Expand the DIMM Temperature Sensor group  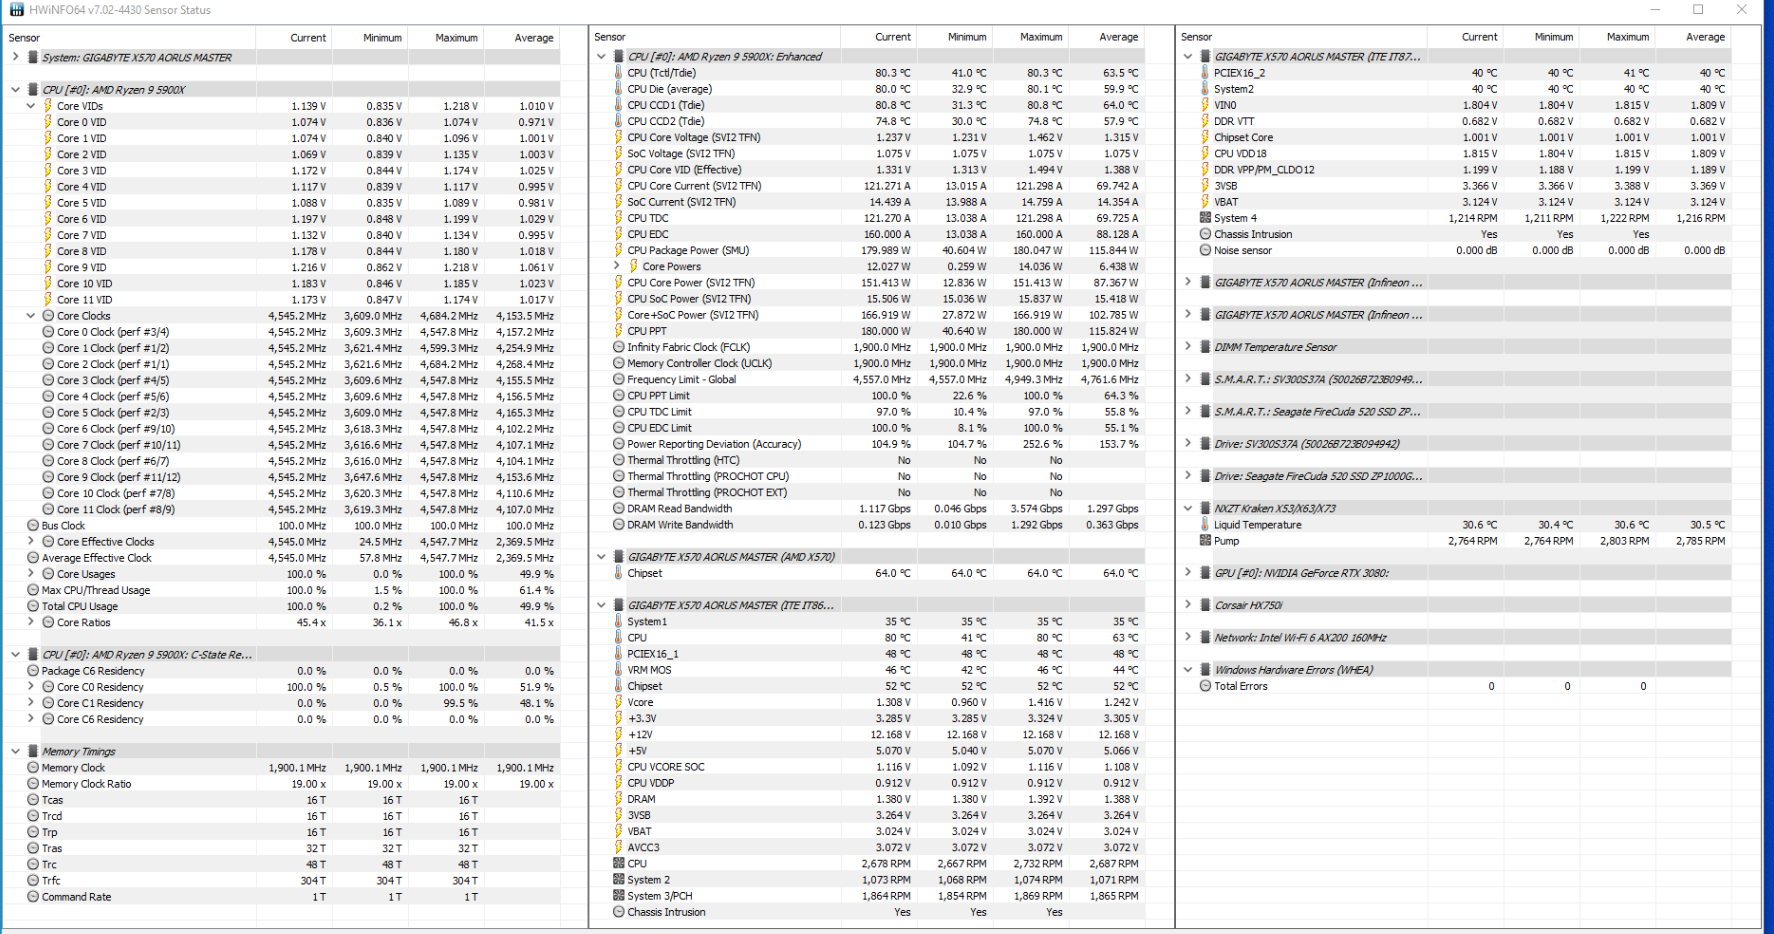tap(1188, 347)
